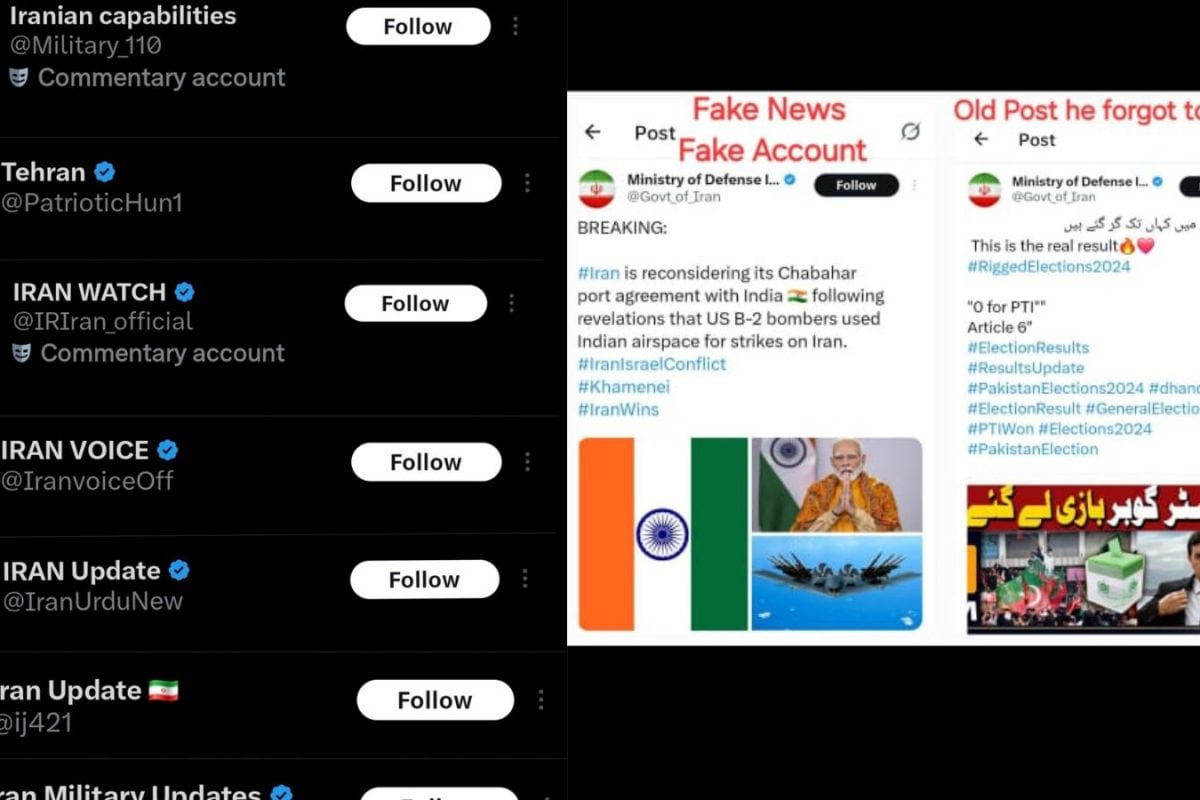1200x800 pixels.
Task: Open three-dot menu for IRAN WATCH account
Action: pos(511,303)
